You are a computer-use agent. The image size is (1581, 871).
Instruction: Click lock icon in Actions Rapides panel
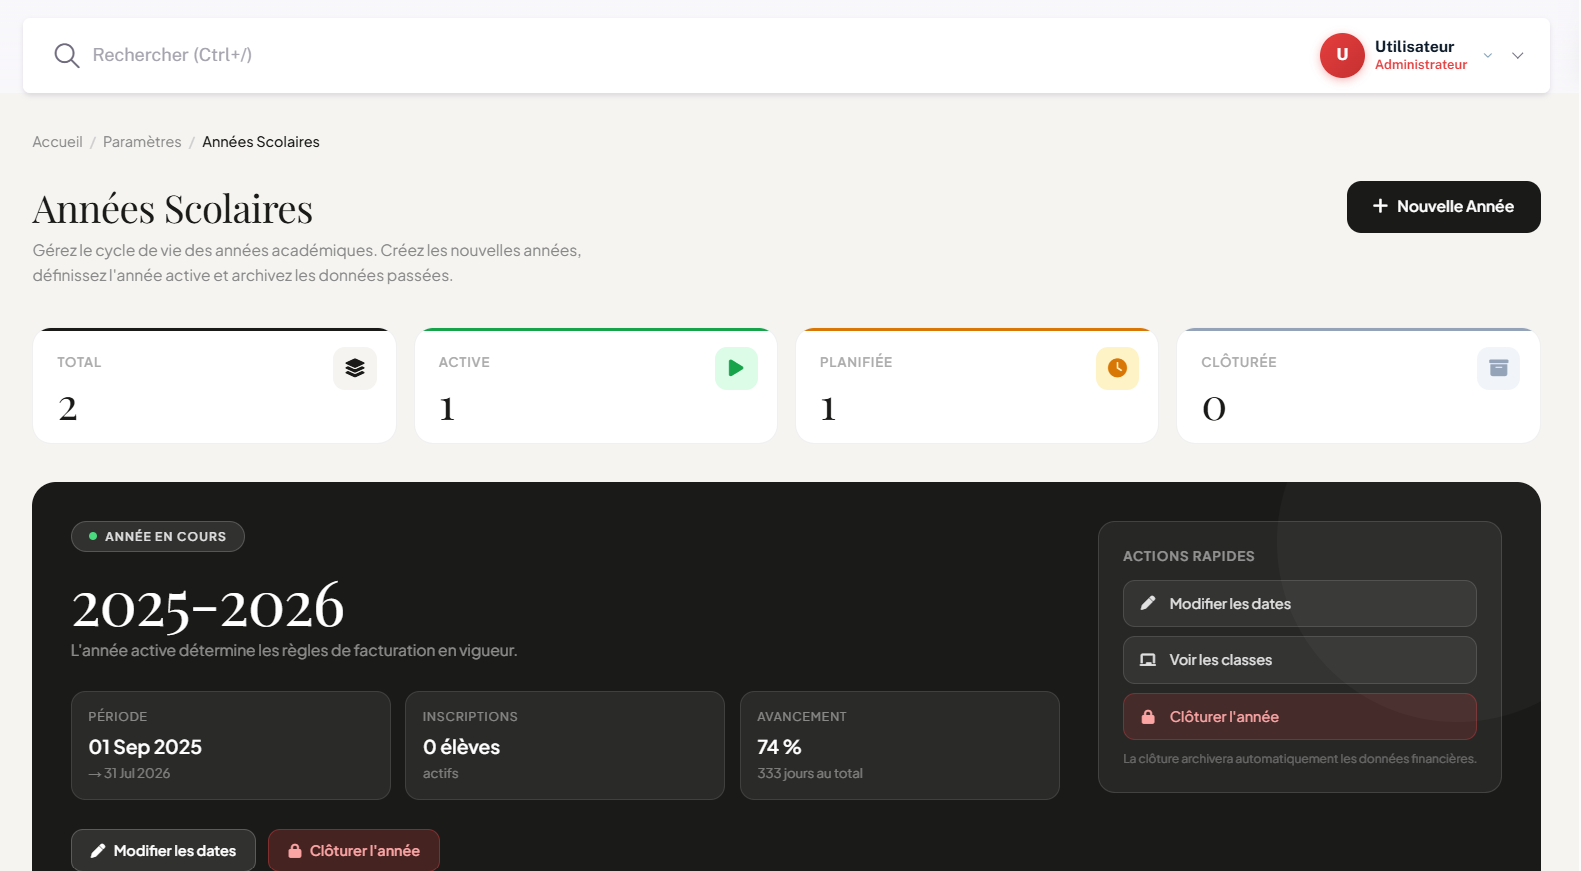[1148, 716]
